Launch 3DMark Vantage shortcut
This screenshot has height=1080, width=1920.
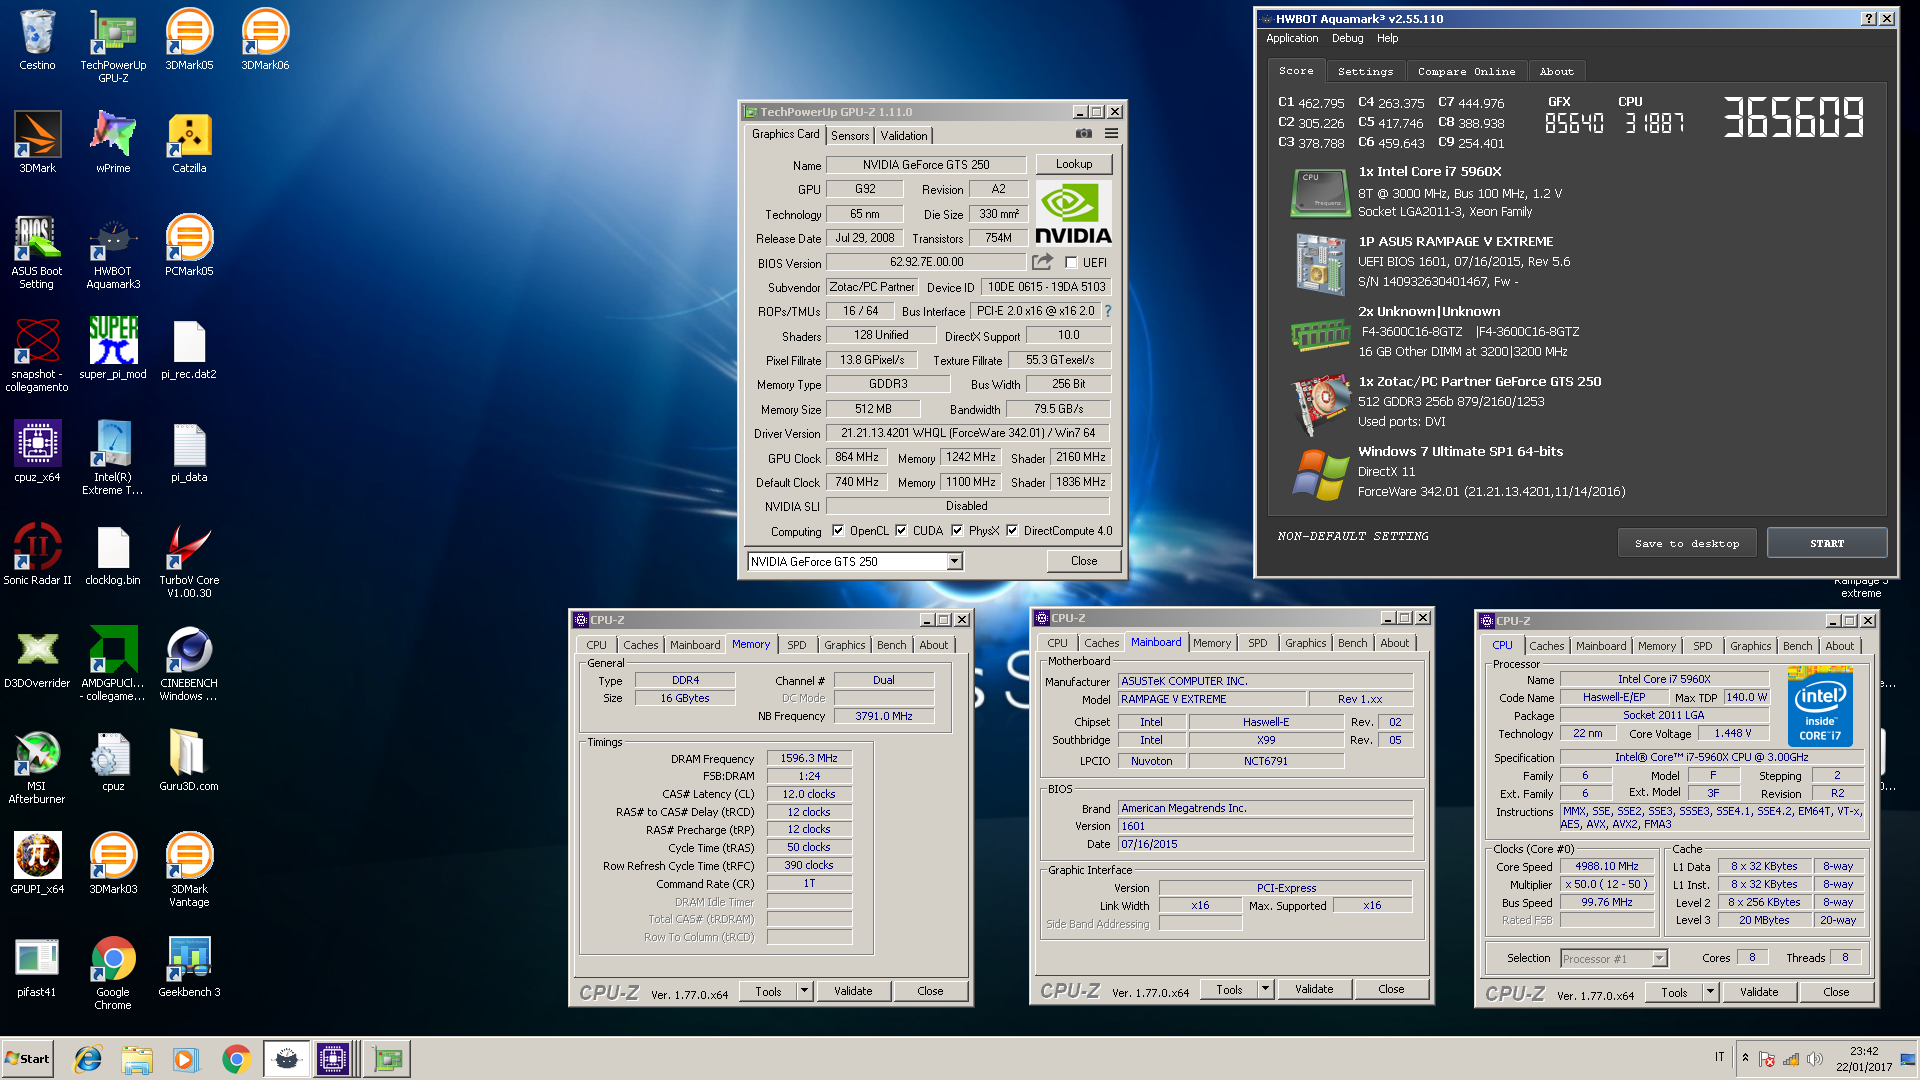[189, 870]
